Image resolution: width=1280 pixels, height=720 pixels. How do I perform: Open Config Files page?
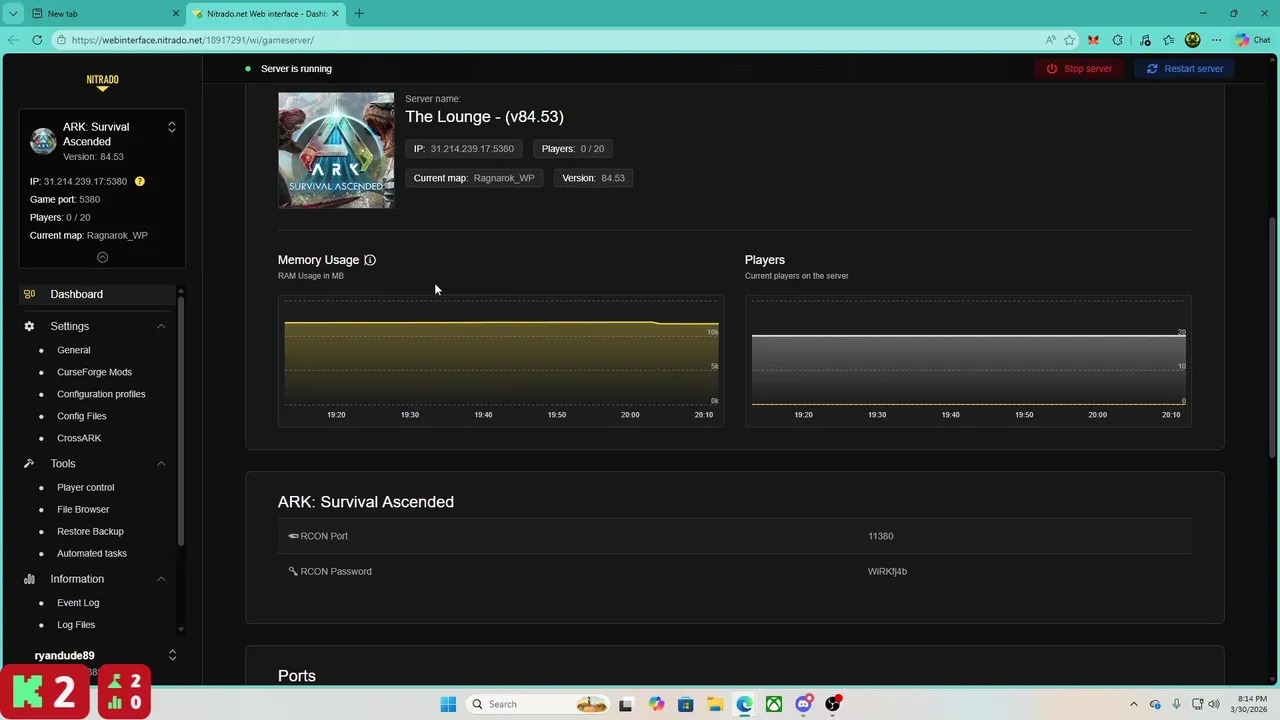tap(81, 416)
